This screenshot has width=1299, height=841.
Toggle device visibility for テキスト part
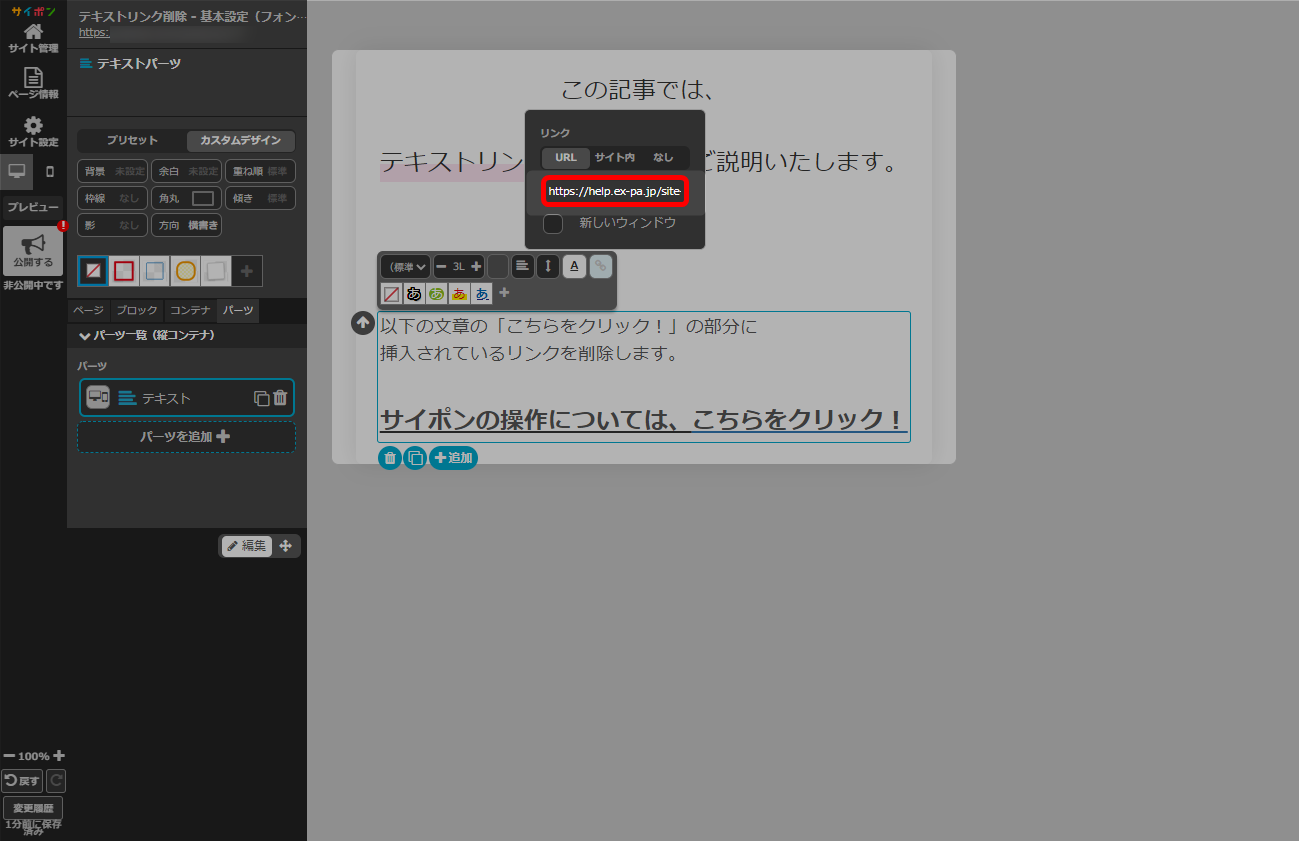pyautogui.click(x=98, y=397)
